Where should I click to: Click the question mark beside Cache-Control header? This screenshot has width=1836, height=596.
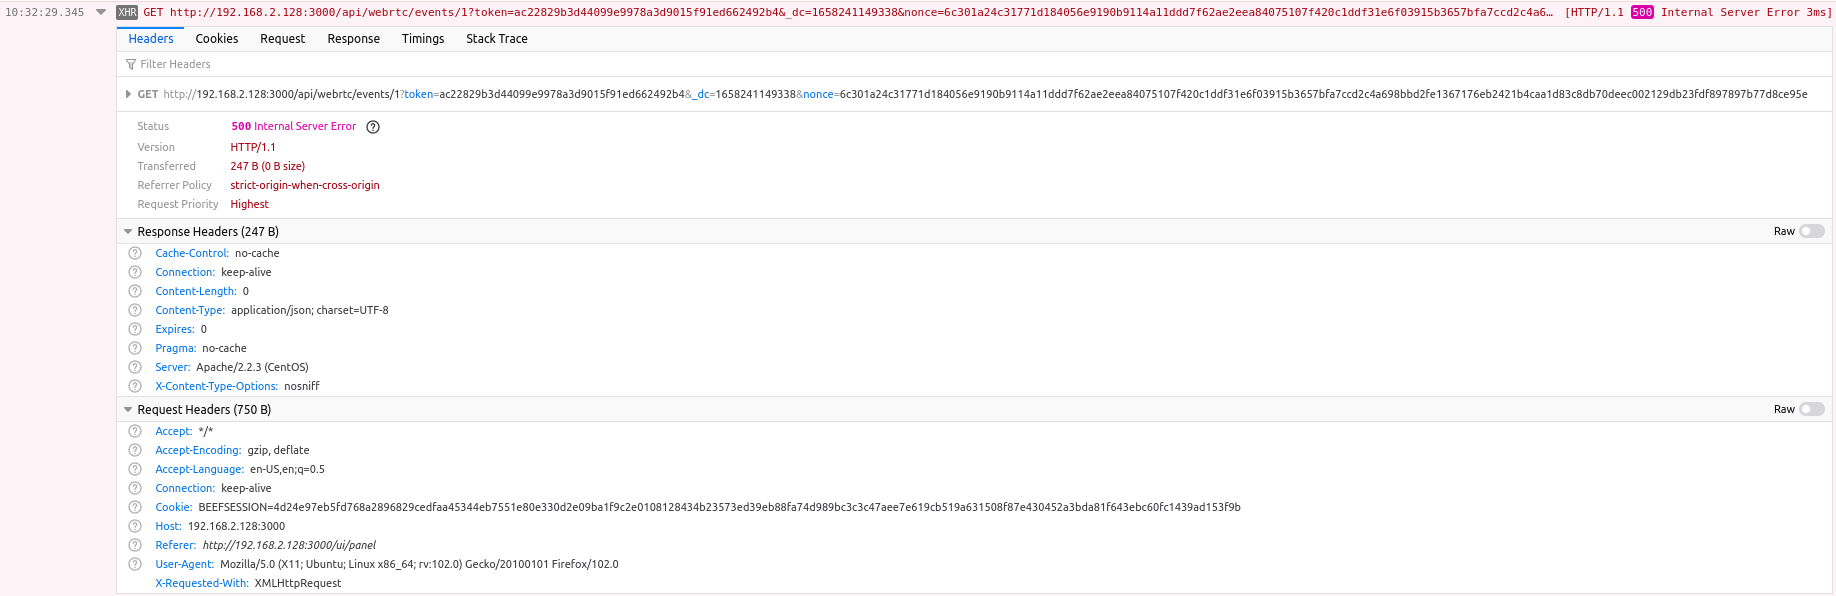136,253
